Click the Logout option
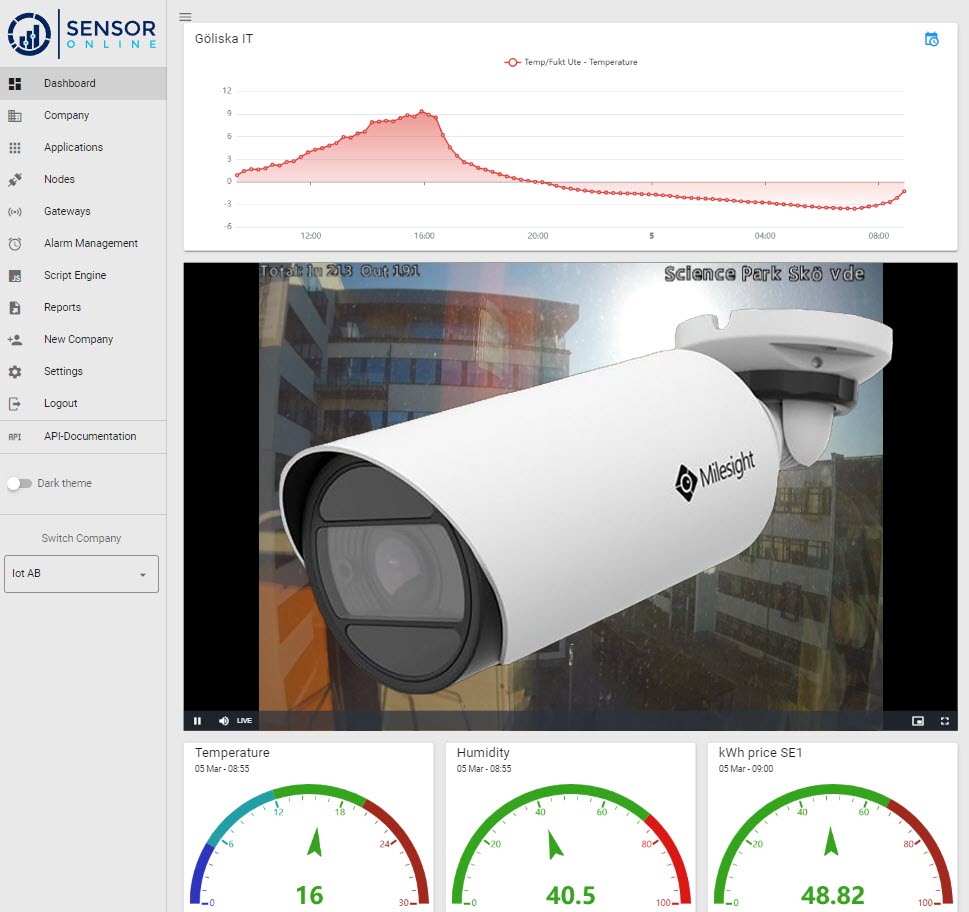 (x=62, y=403)
